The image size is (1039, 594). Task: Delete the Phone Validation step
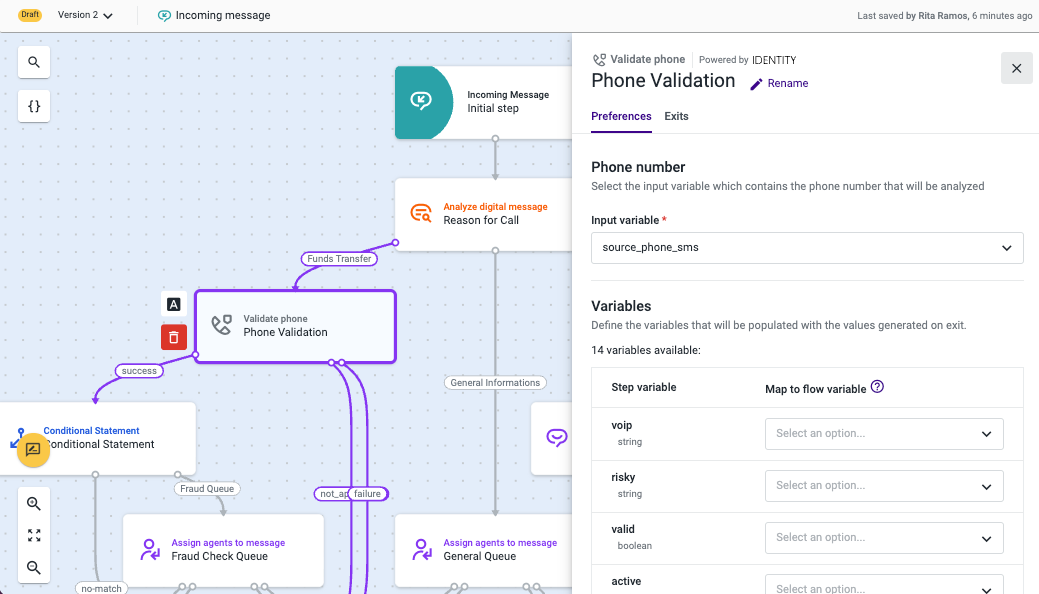[x=174, y=337]
